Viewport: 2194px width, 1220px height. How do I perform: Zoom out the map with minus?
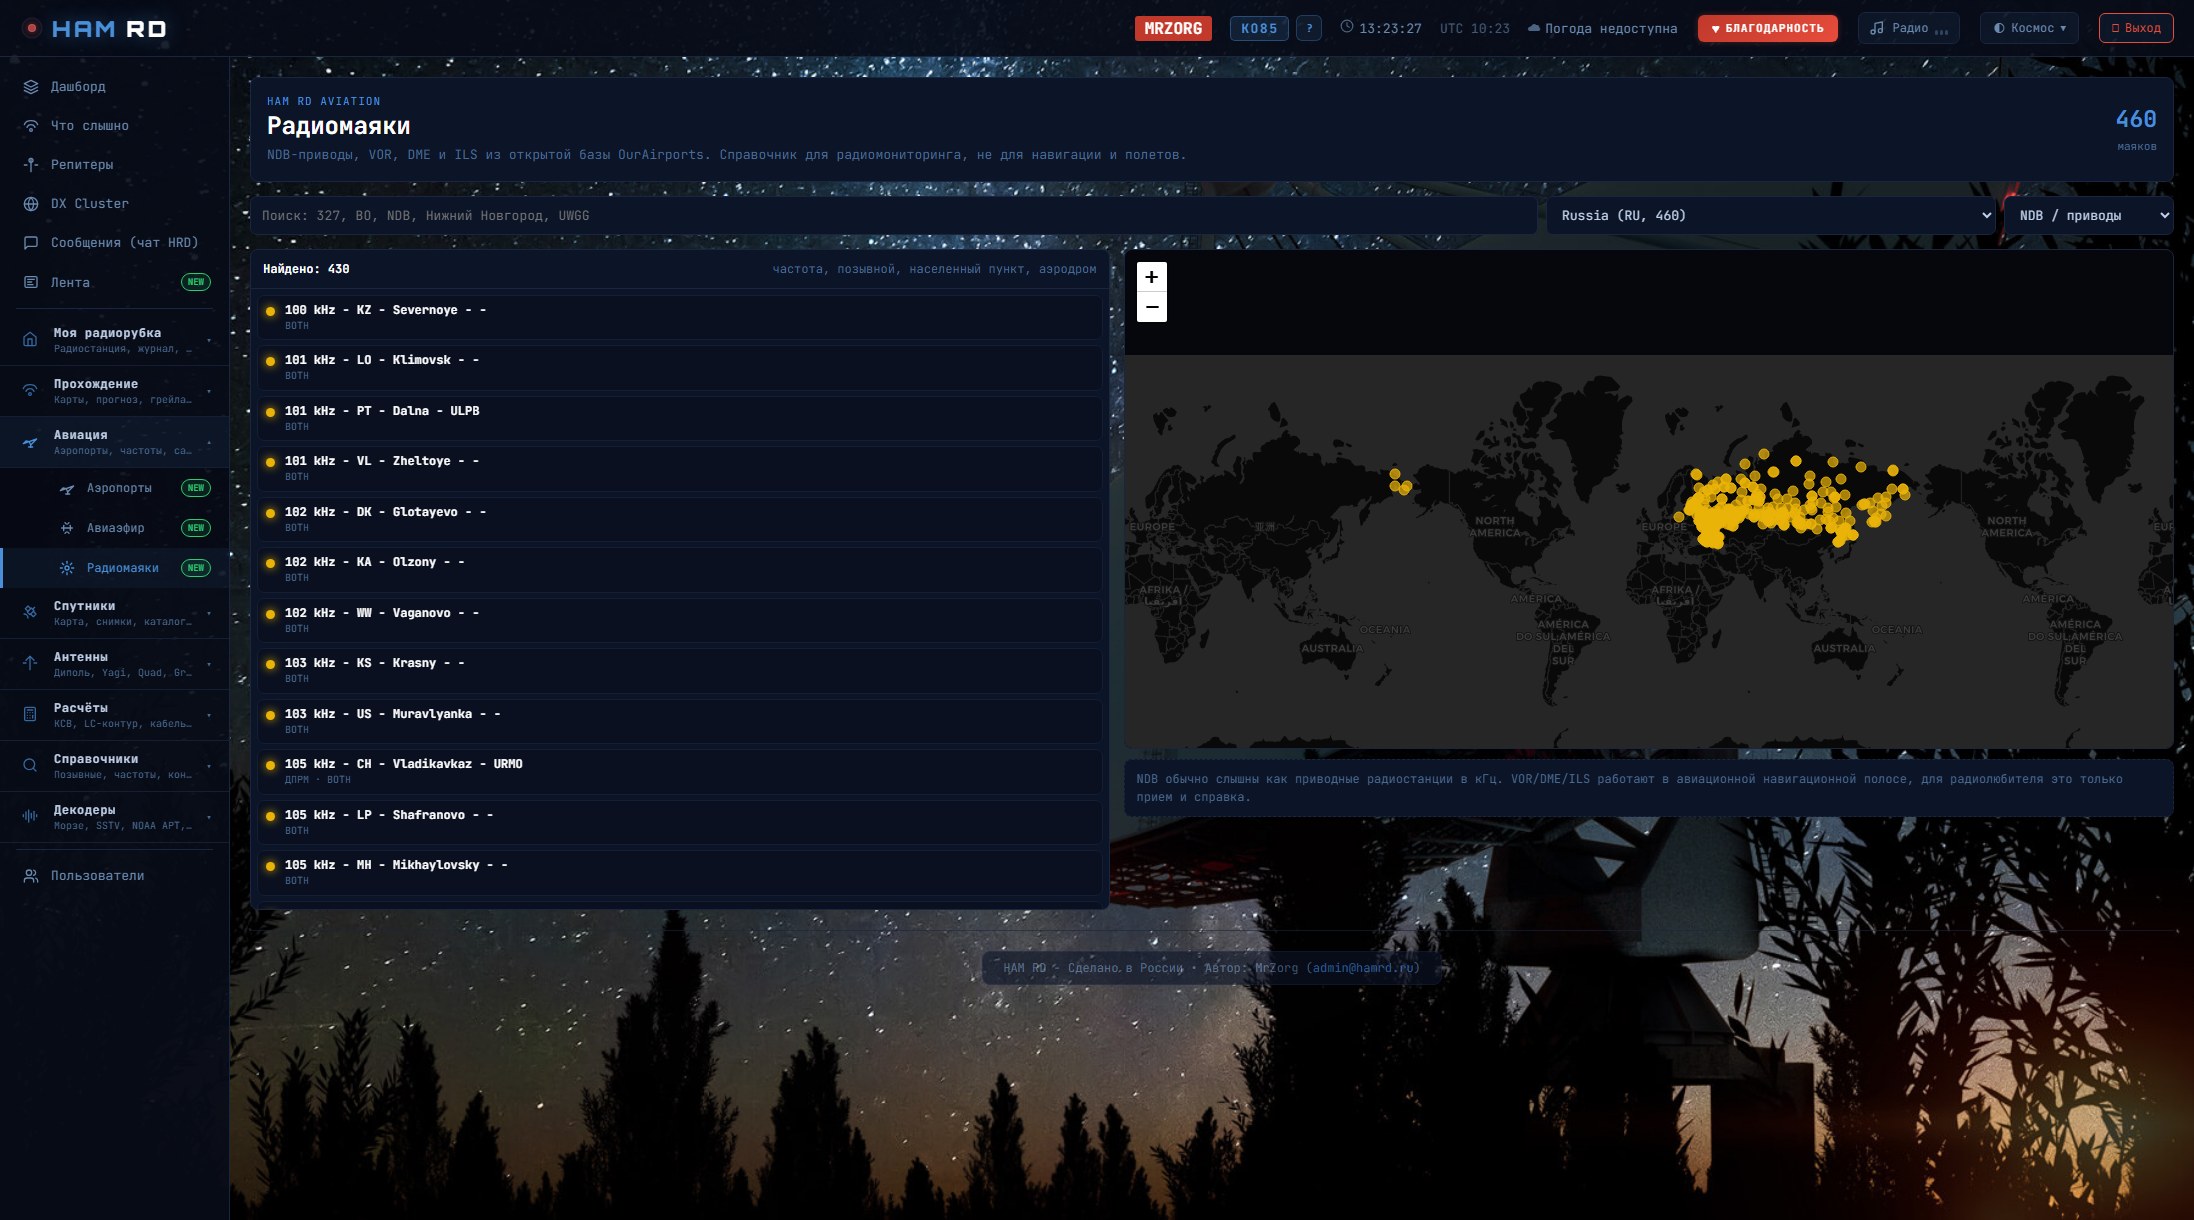[1152, 307]
